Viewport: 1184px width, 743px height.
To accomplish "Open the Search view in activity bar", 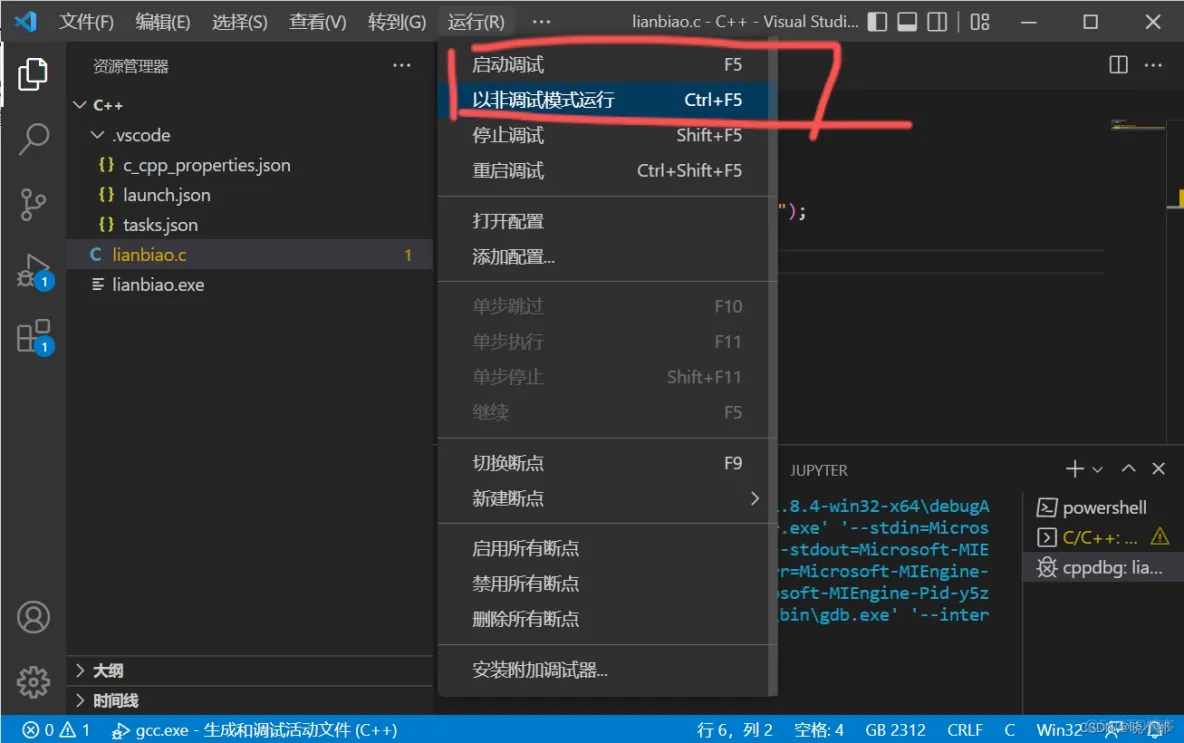I will tap(32, 139).
